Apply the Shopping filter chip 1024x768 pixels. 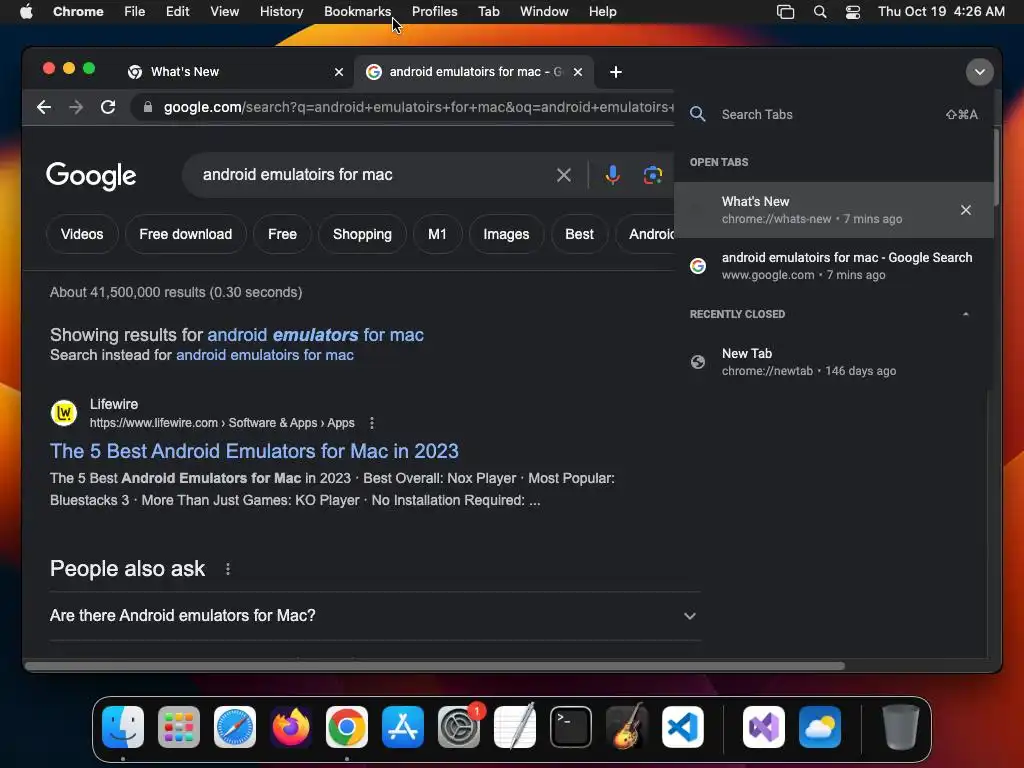tap(362, 234)
